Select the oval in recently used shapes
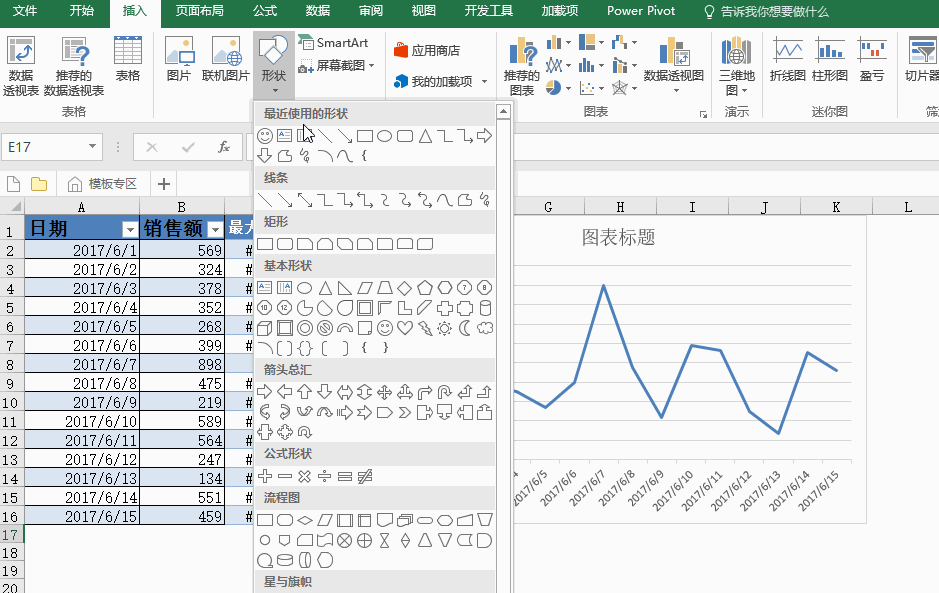This screenshot has height=593, width=939. 384,136
